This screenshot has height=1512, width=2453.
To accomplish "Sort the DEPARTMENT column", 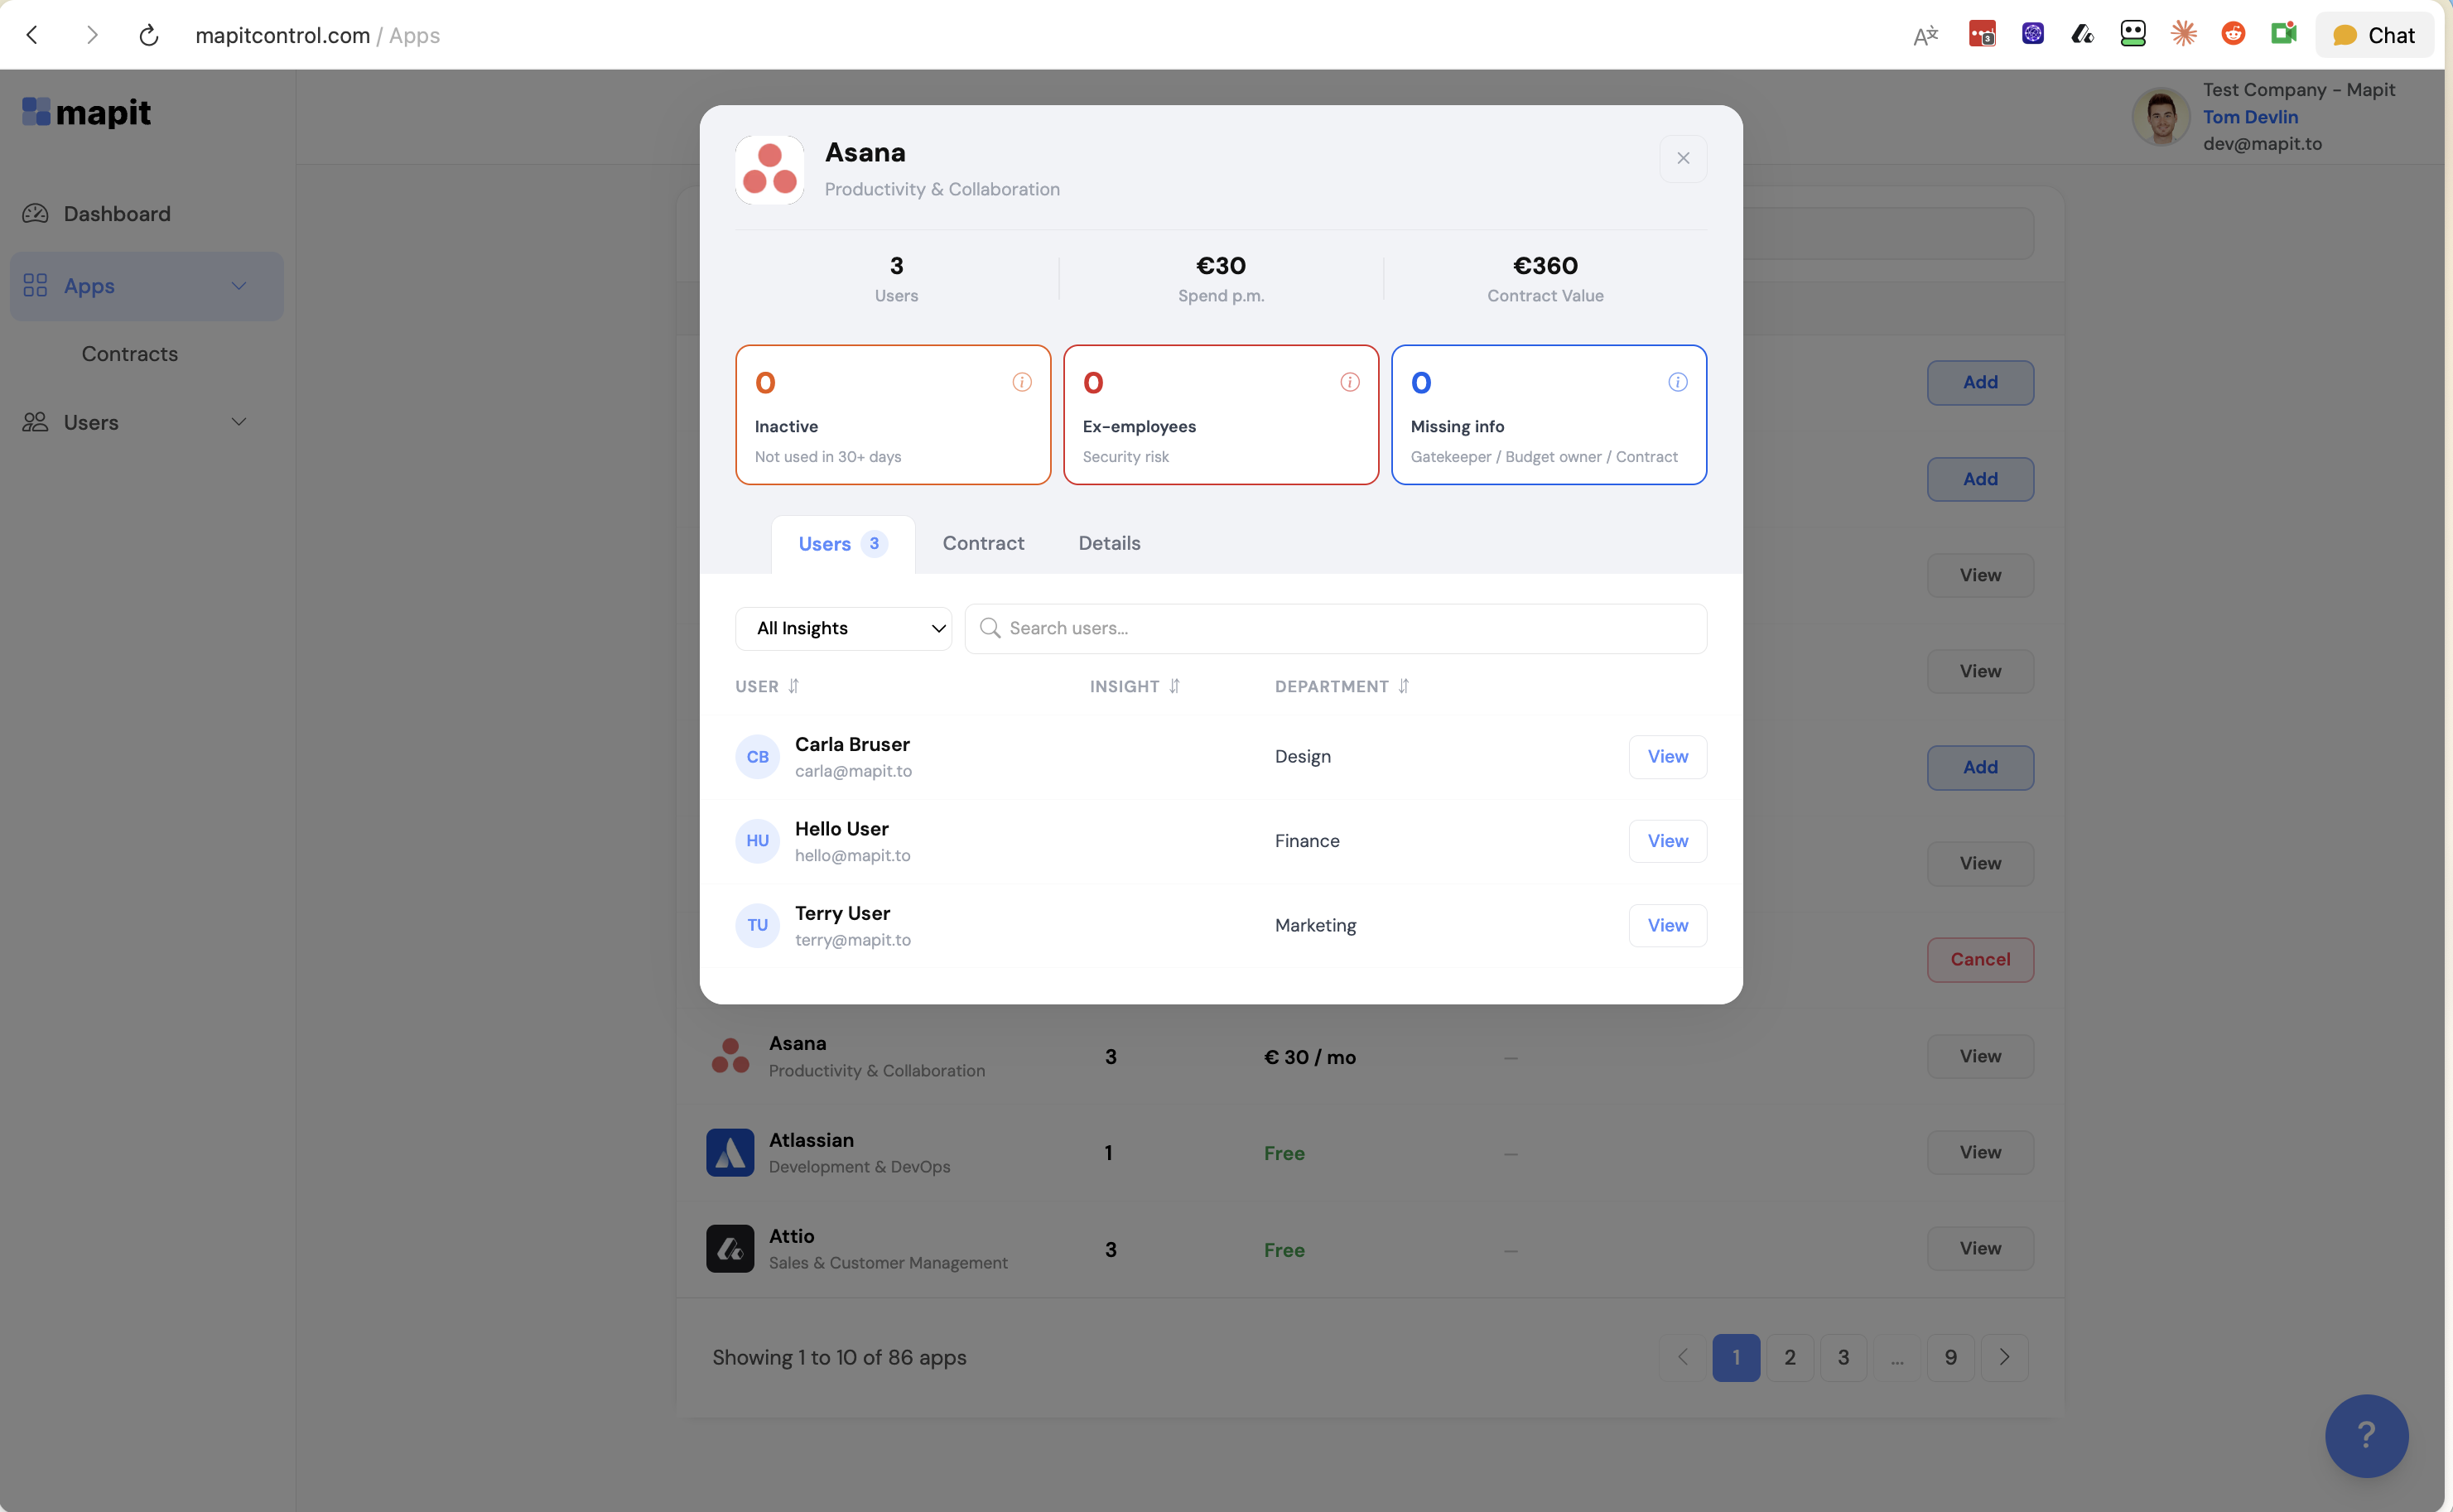I will [1403, 686].
